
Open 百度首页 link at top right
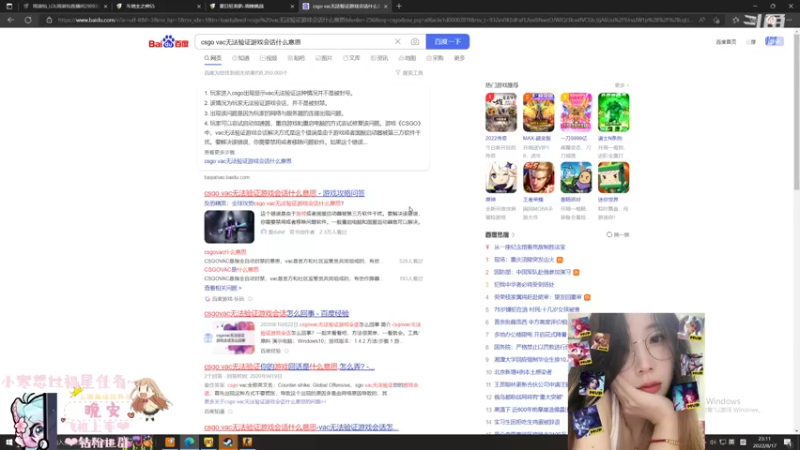[x=726, y=42]
